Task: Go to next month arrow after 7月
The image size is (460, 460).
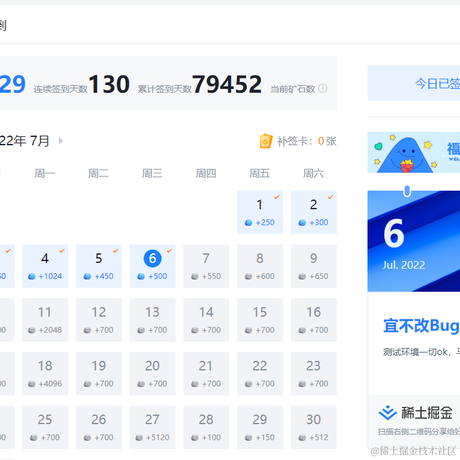Action: [61, 141]
